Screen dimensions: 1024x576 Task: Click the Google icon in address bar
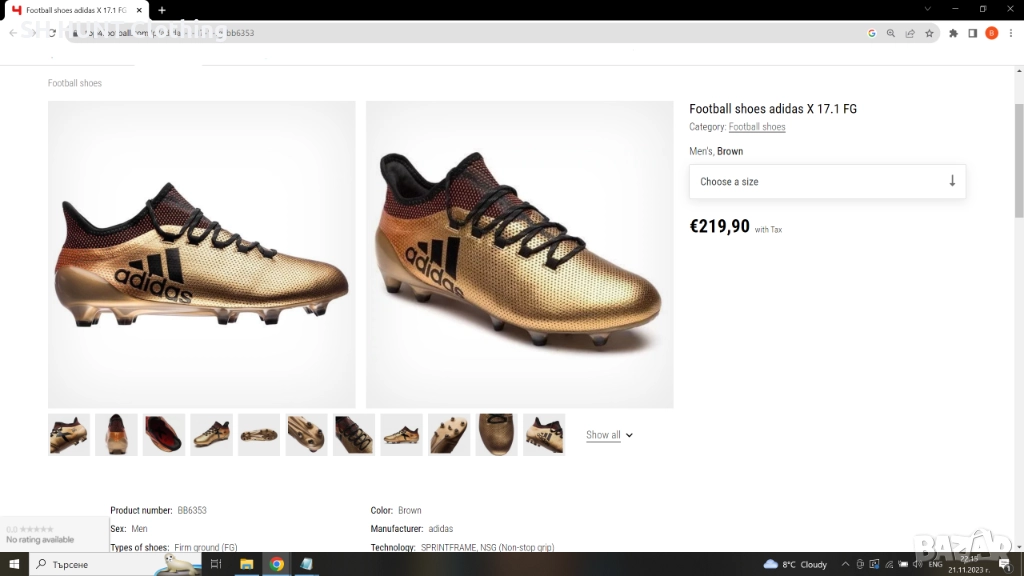(871, 33)
